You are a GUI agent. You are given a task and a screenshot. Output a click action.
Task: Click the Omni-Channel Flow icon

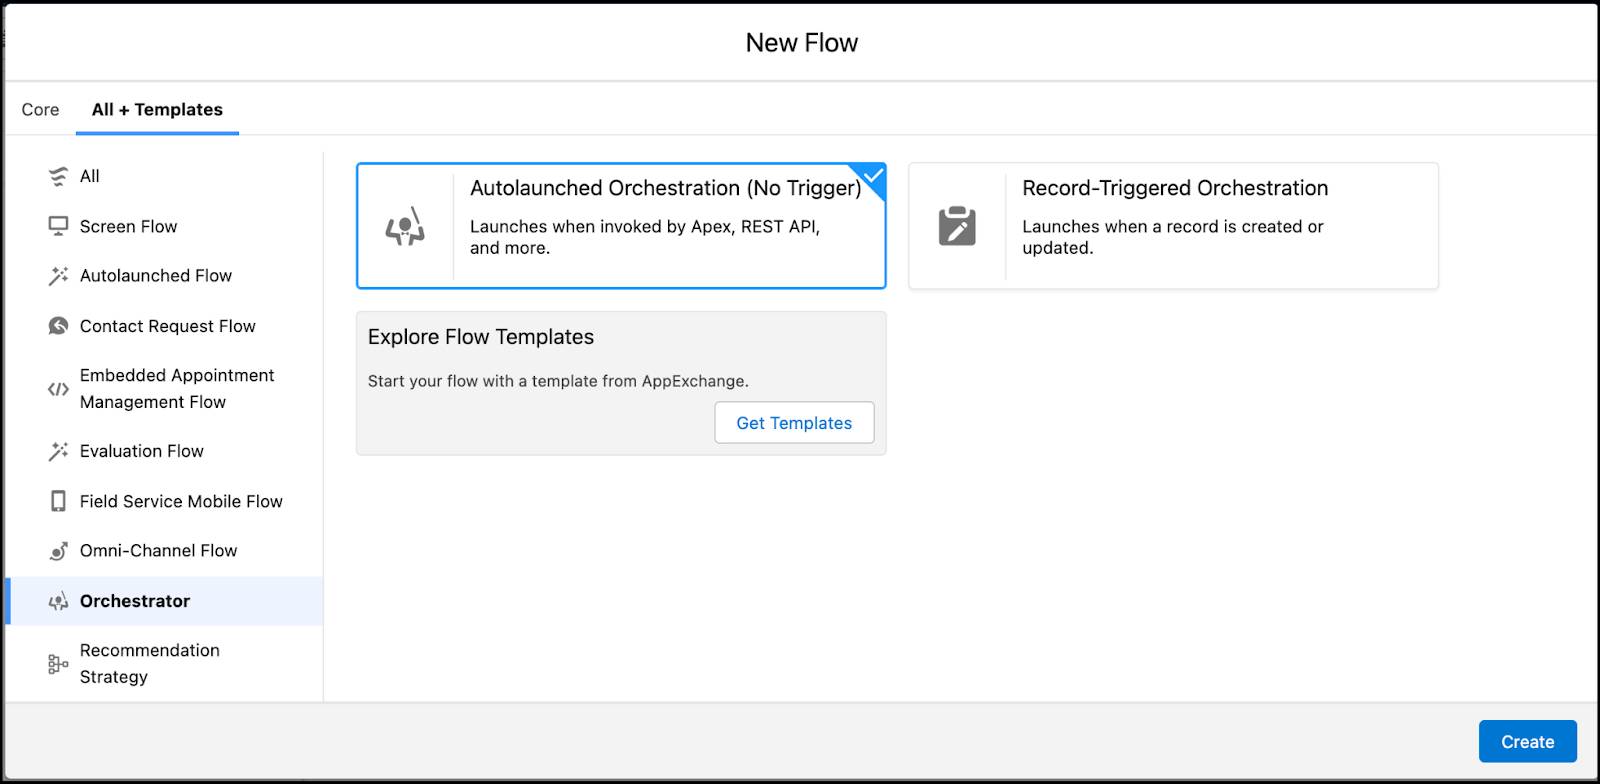(57, 550)
